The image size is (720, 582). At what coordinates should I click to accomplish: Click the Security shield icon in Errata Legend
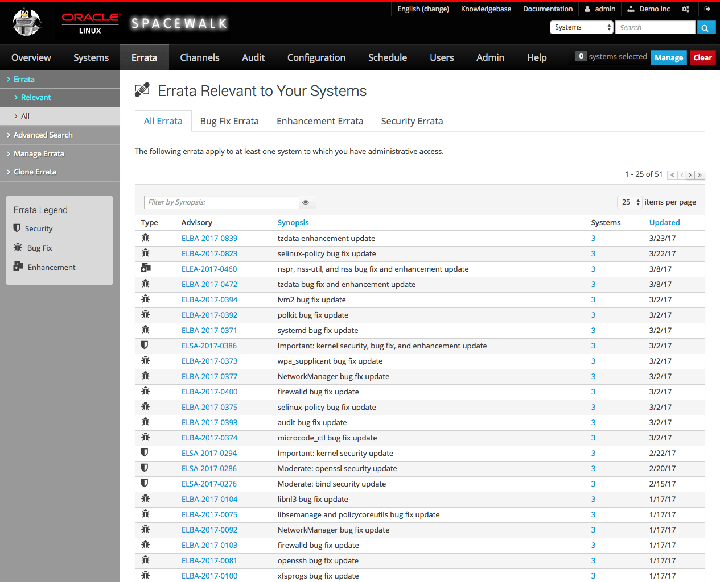click(x=17, y=228)
